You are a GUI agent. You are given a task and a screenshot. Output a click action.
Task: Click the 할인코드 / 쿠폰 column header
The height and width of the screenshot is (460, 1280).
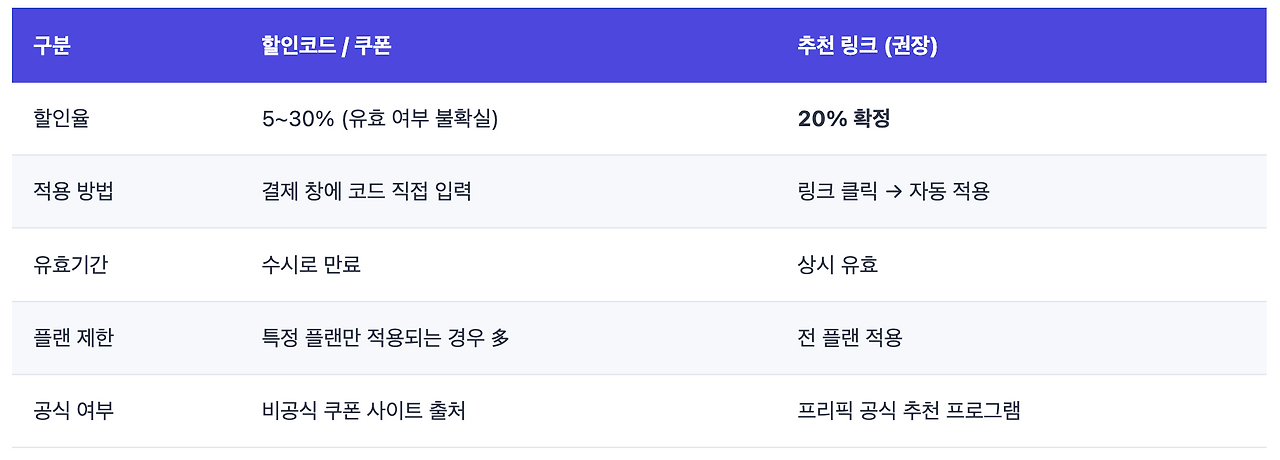point(325,46)
